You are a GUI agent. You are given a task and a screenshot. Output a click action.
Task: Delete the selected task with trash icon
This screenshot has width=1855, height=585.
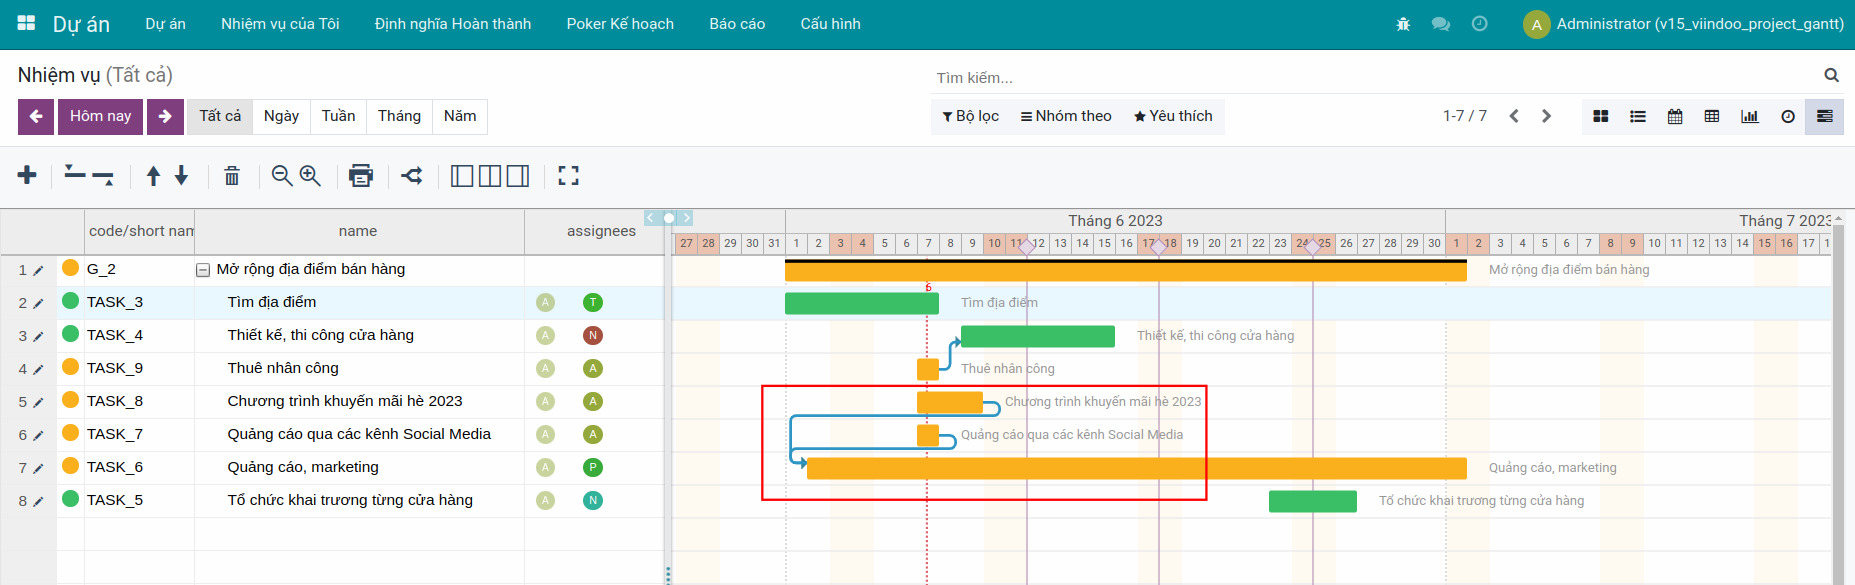(x=232, y=176)
